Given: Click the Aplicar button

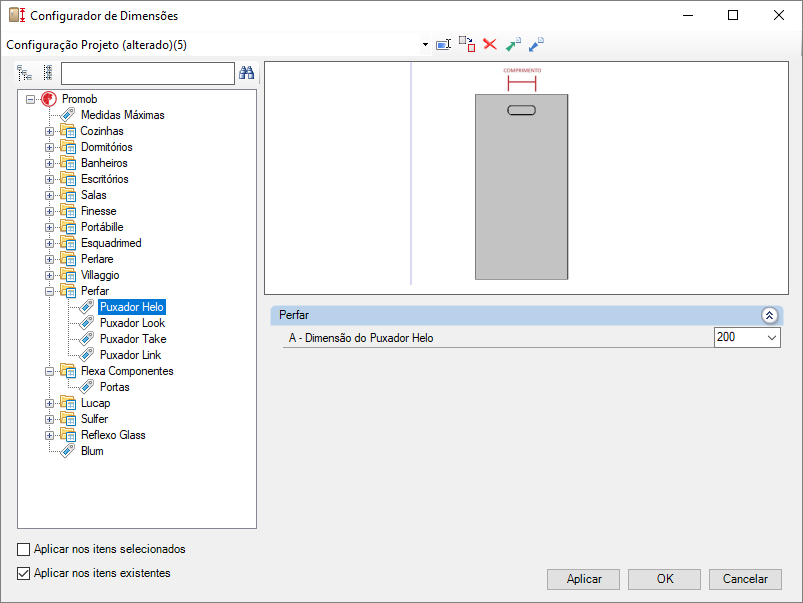Looking at the screenshot, I should tap(583, 579).
